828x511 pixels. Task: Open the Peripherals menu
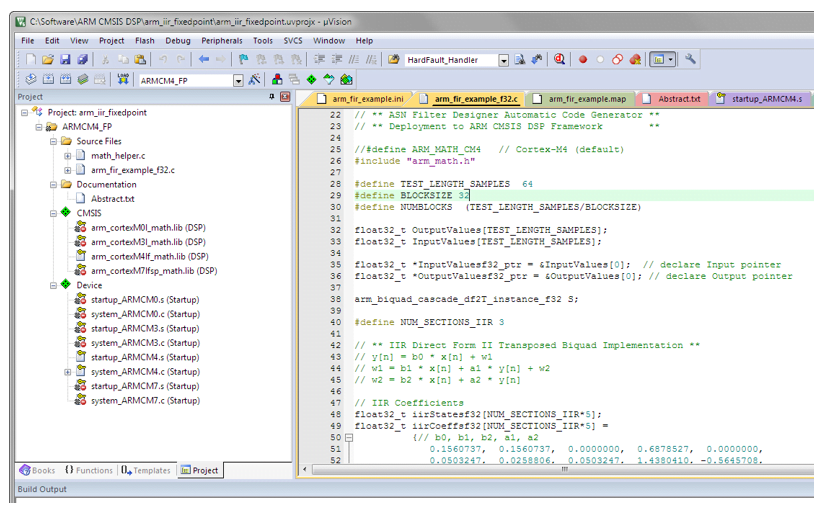point(222,41)
